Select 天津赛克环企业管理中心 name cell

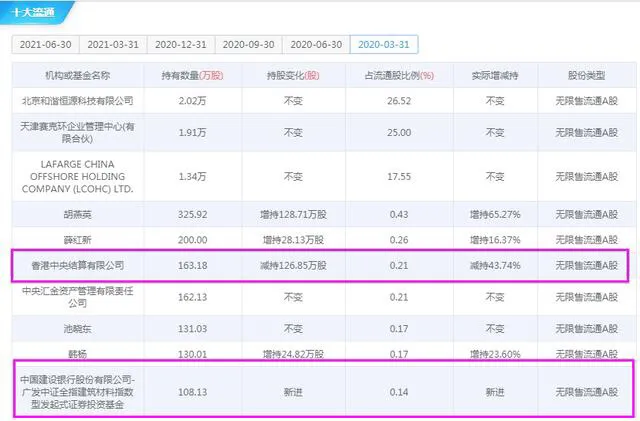[78, 132]
